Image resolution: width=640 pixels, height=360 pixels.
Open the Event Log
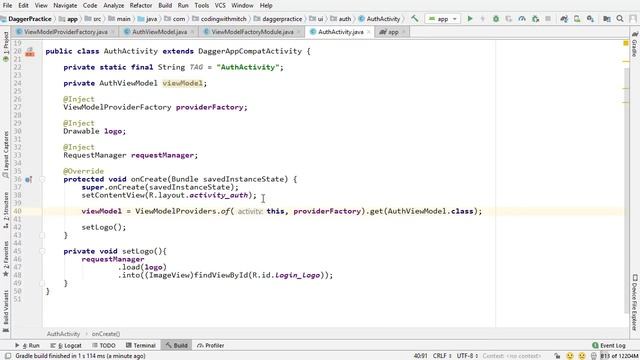(x=609, y=345)
